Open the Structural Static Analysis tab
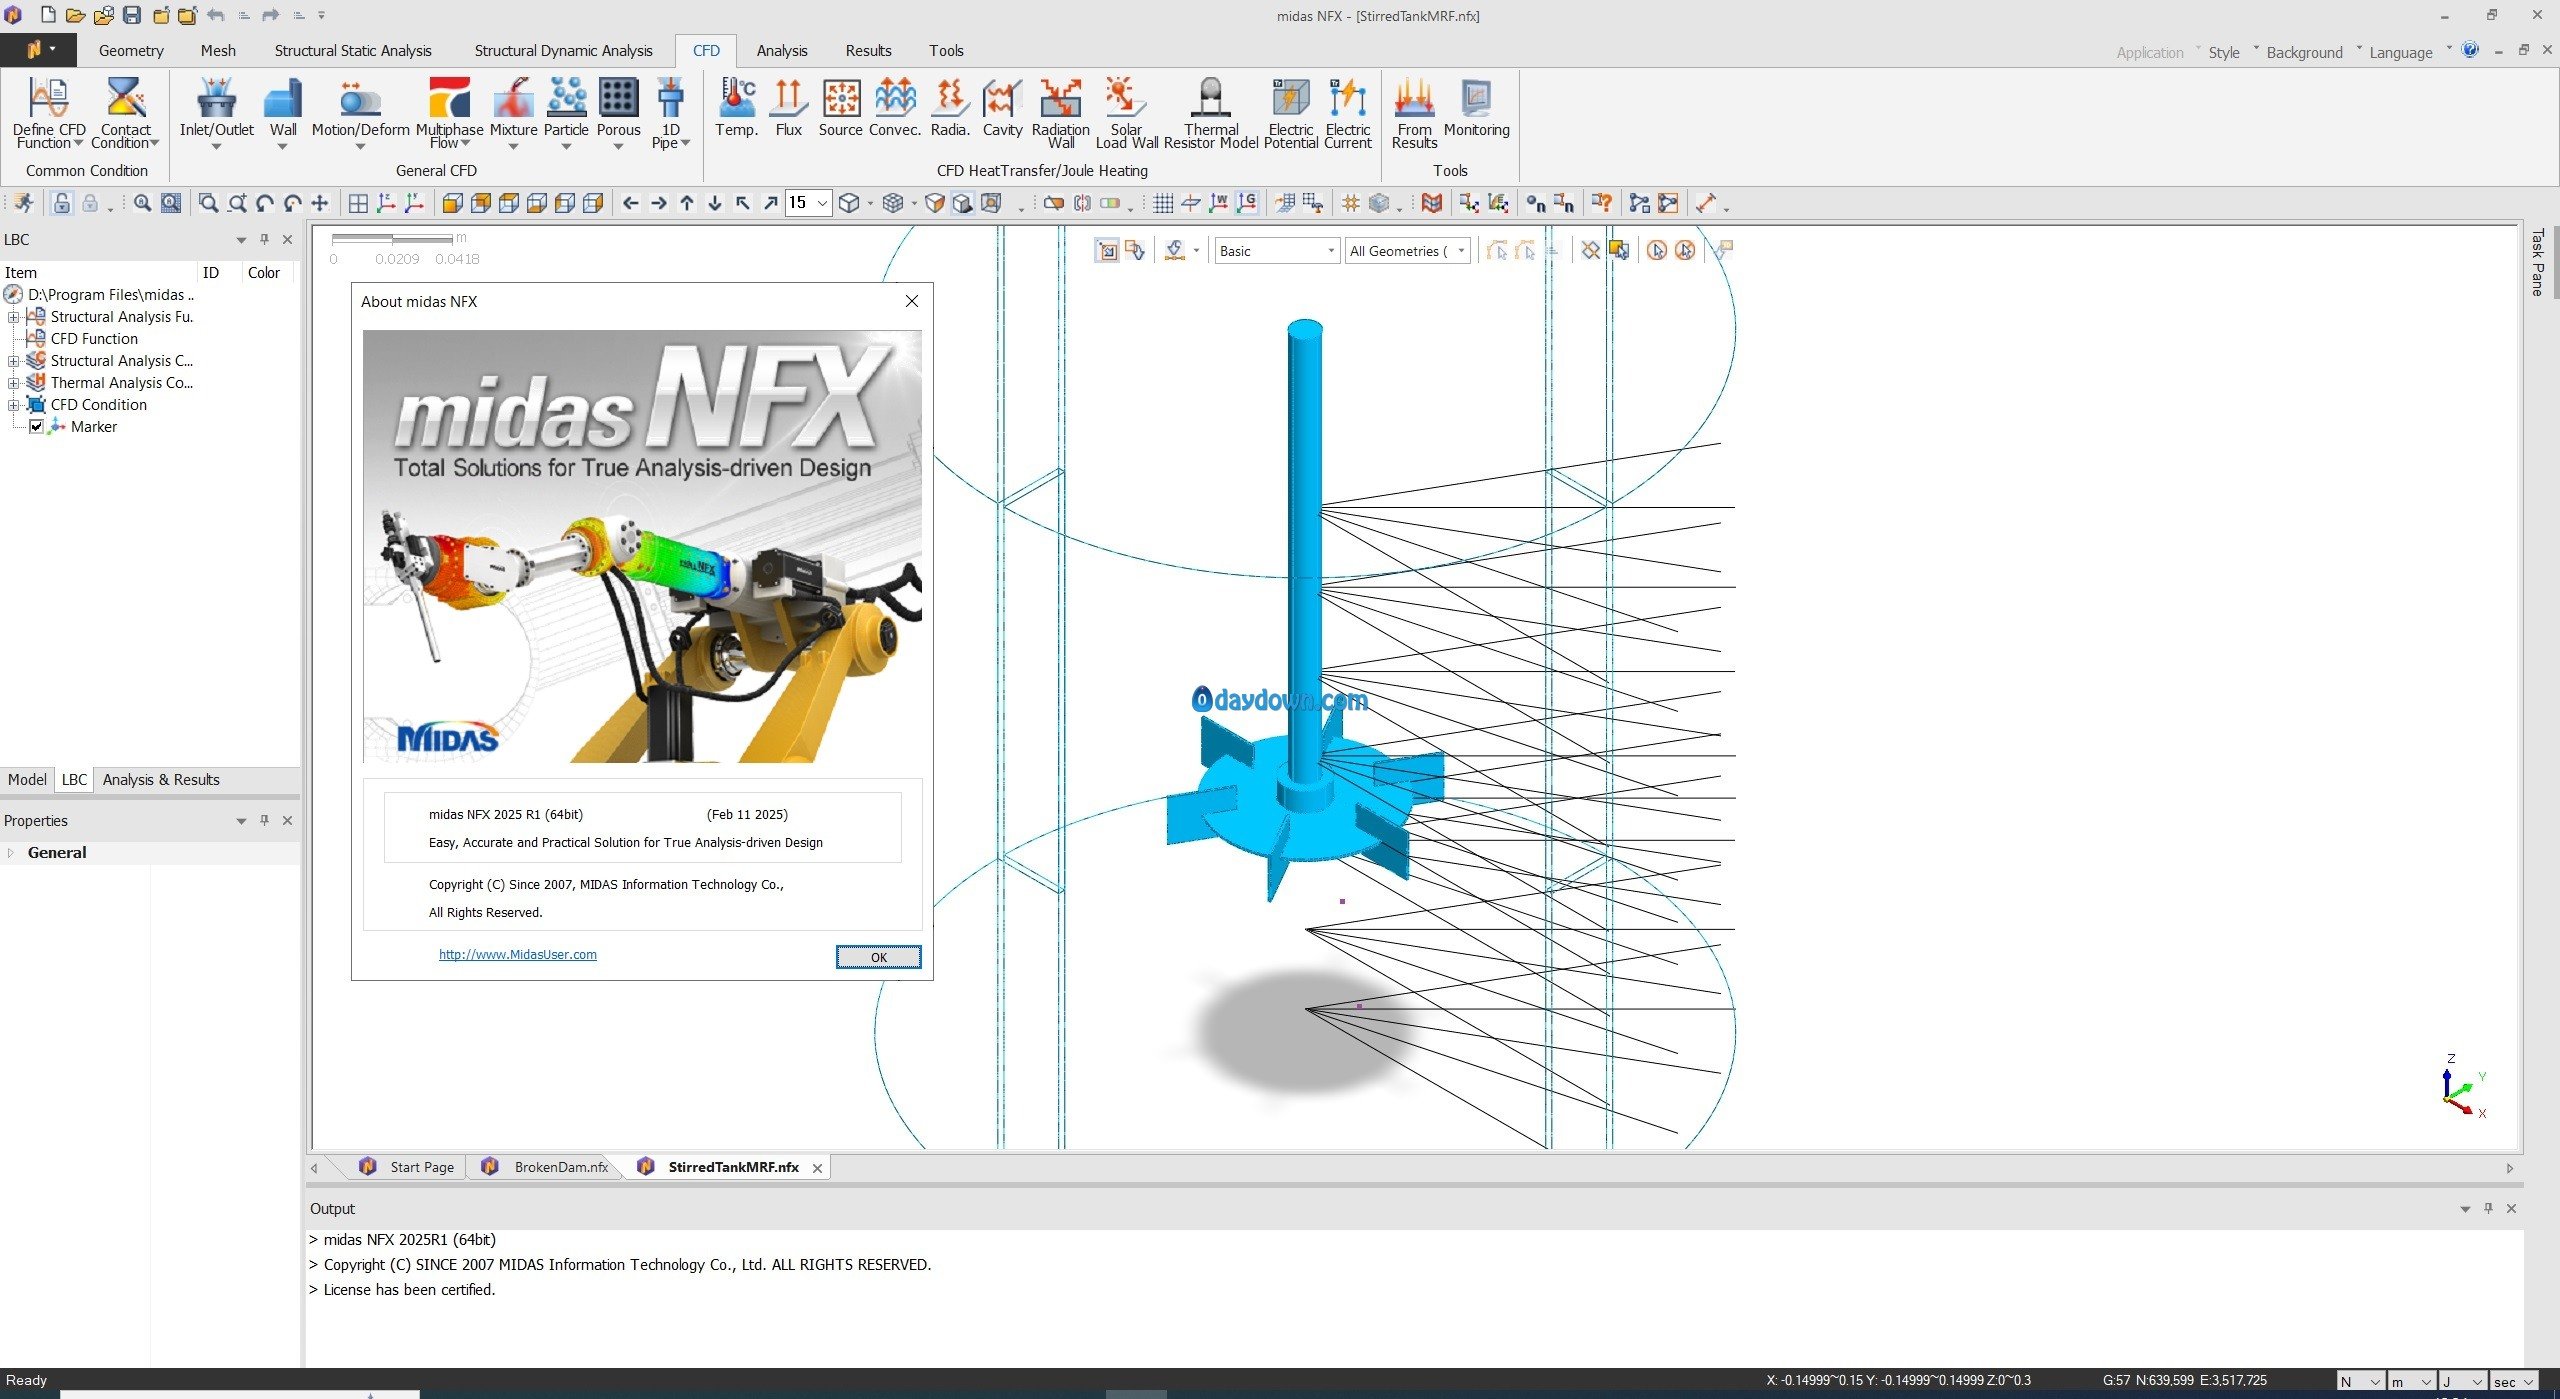 (353, 51)
